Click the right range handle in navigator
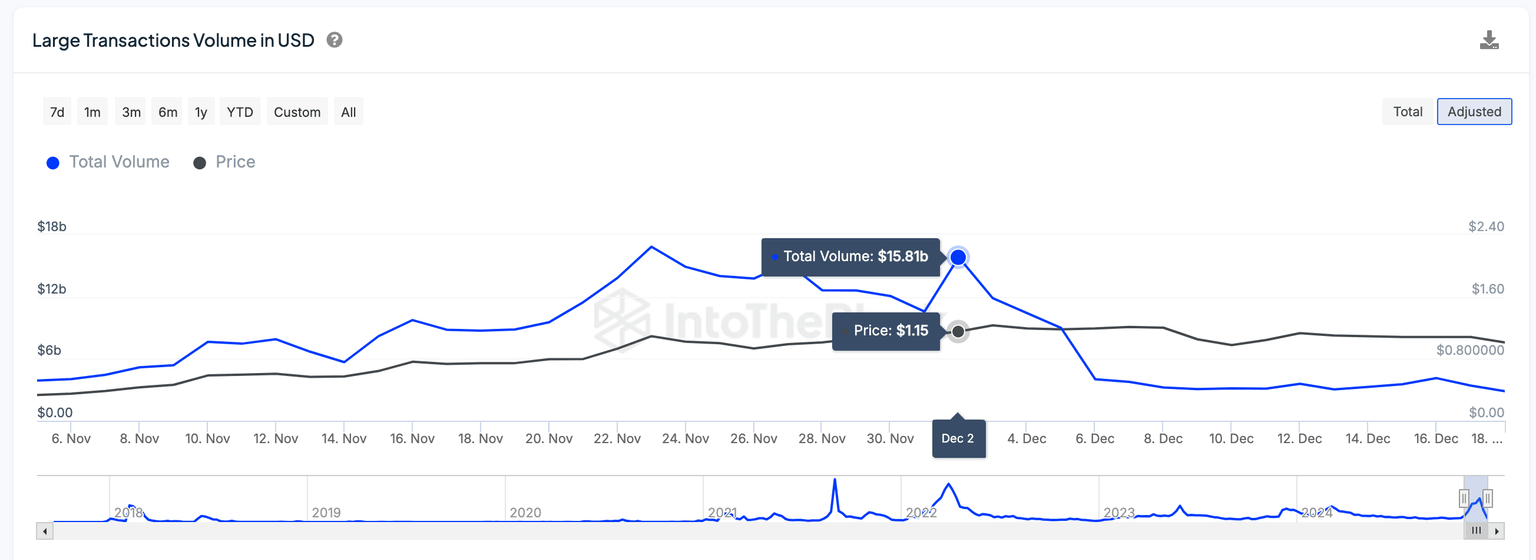 coord(1488,498)
